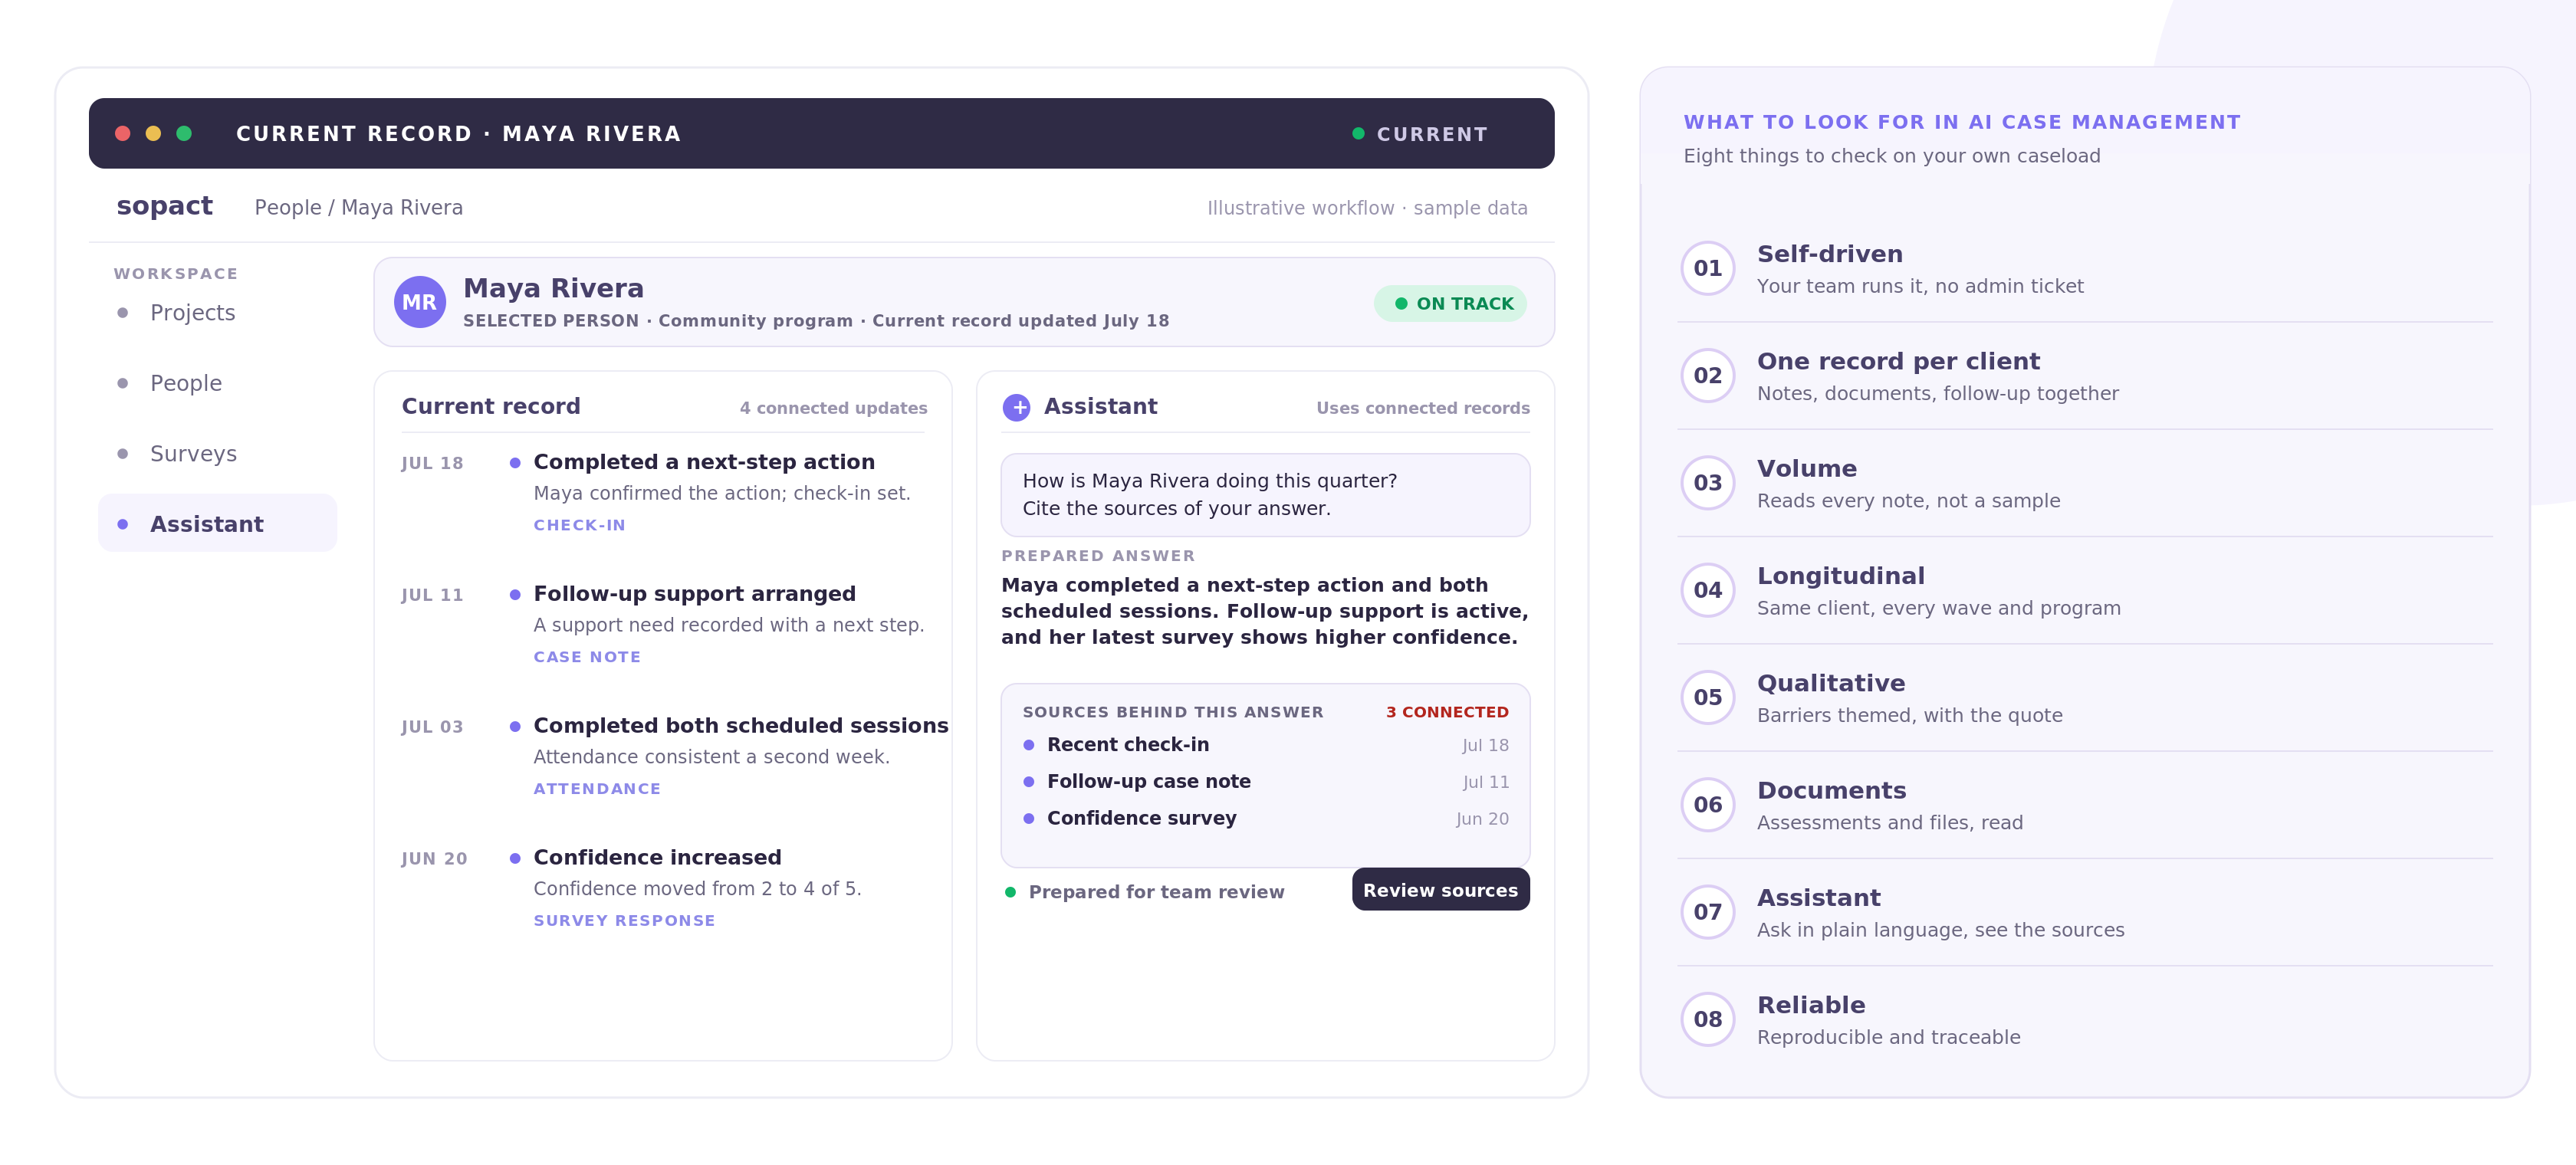Open the ATTENDANCE tag link

(x=597, y=789)
